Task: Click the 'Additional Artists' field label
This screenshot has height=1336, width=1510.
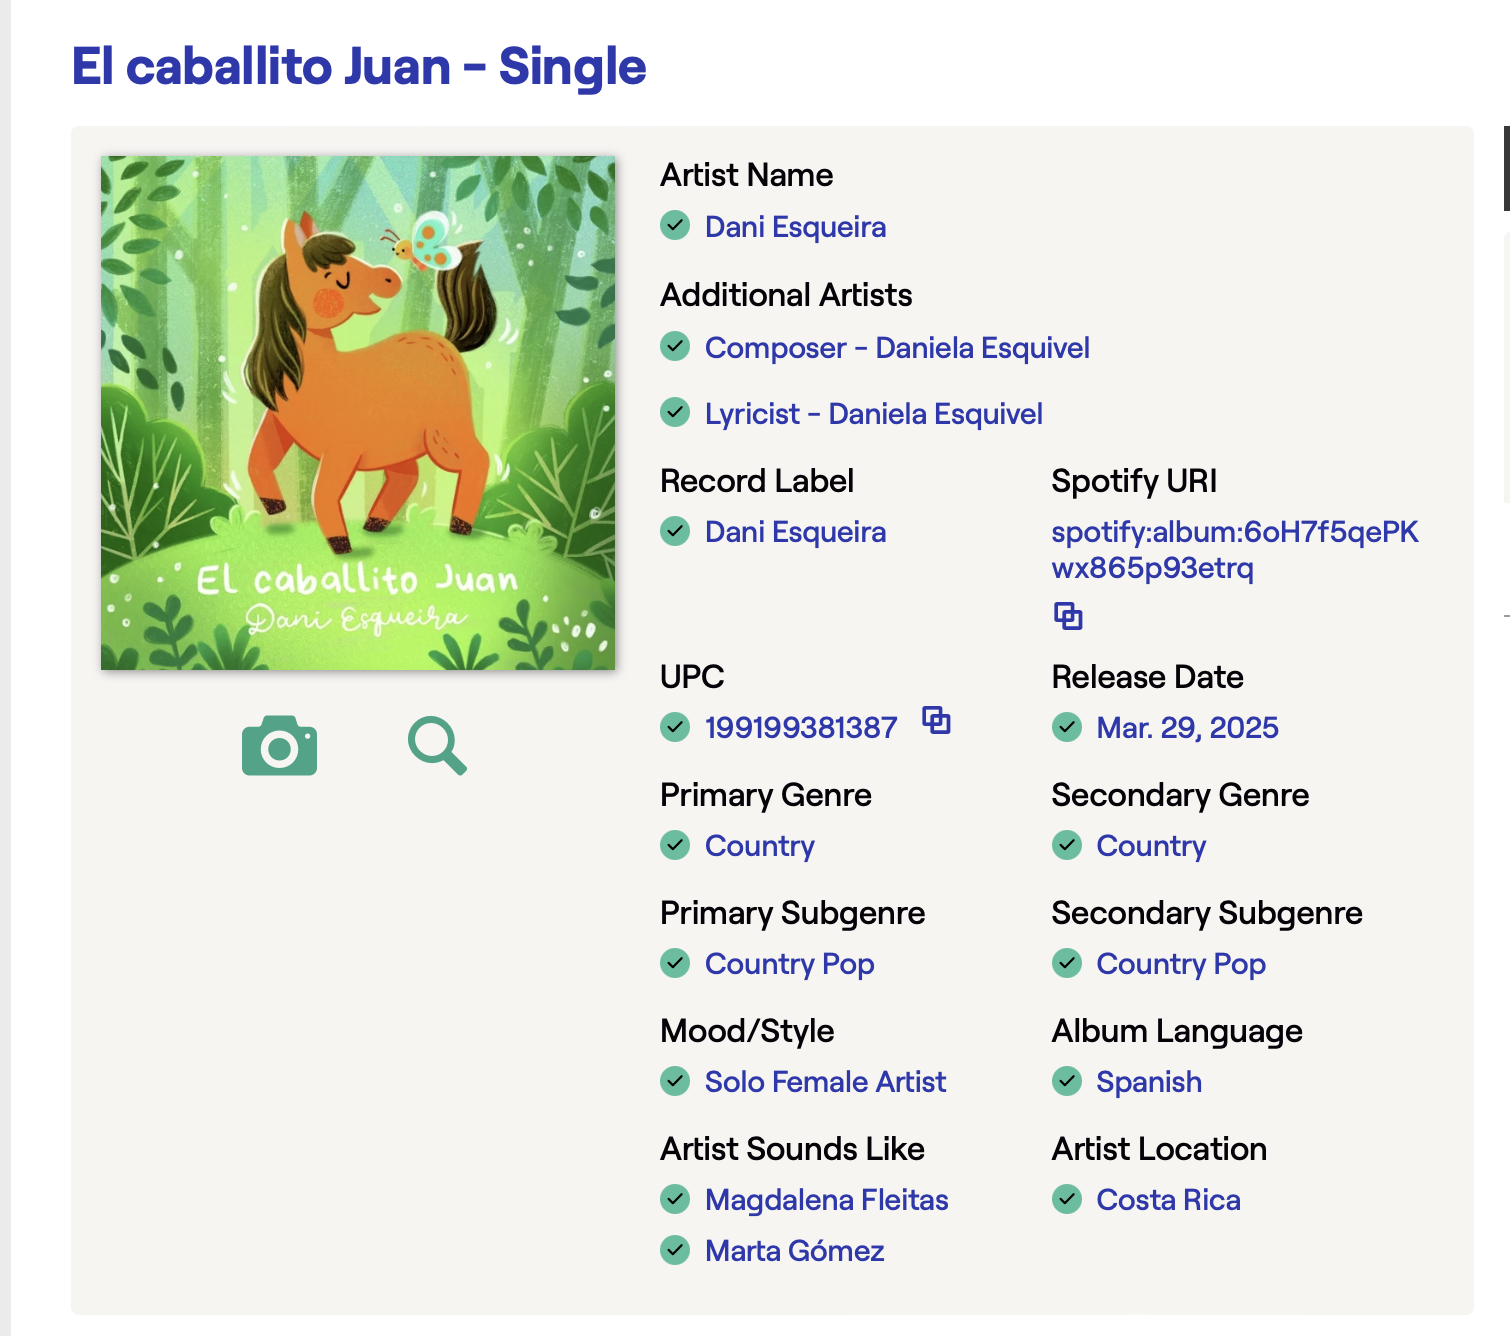Action: click(786, 295)
